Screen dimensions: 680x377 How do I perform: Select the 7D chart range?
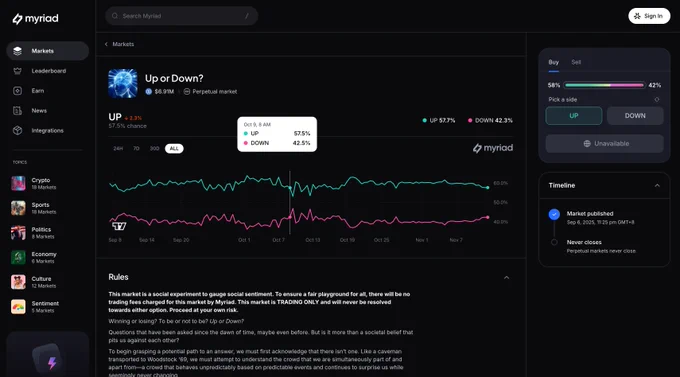[x=136, y=148]
